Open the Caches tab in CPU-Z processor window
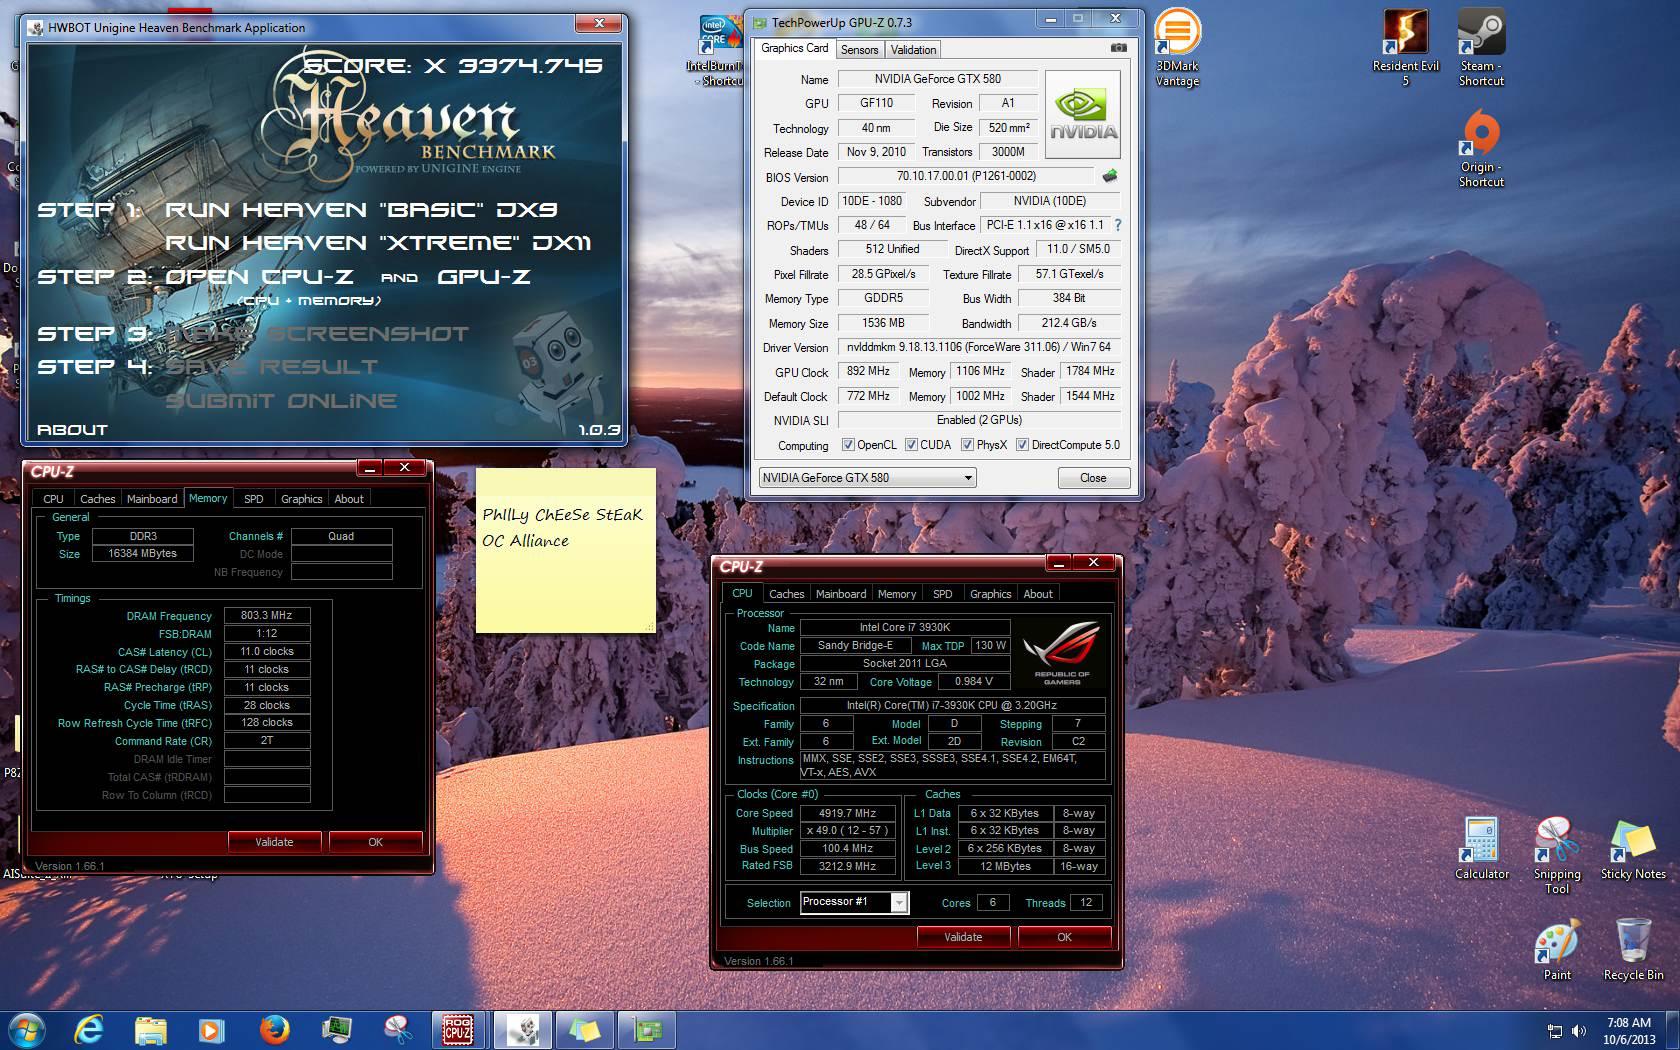1680x1050 pixels. pos(786,593)
